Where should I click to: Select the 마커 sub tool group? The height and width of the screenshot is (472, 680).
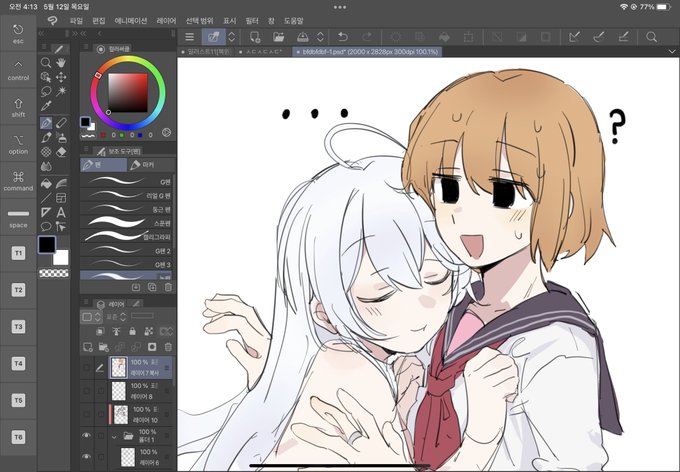click(151, 165)
